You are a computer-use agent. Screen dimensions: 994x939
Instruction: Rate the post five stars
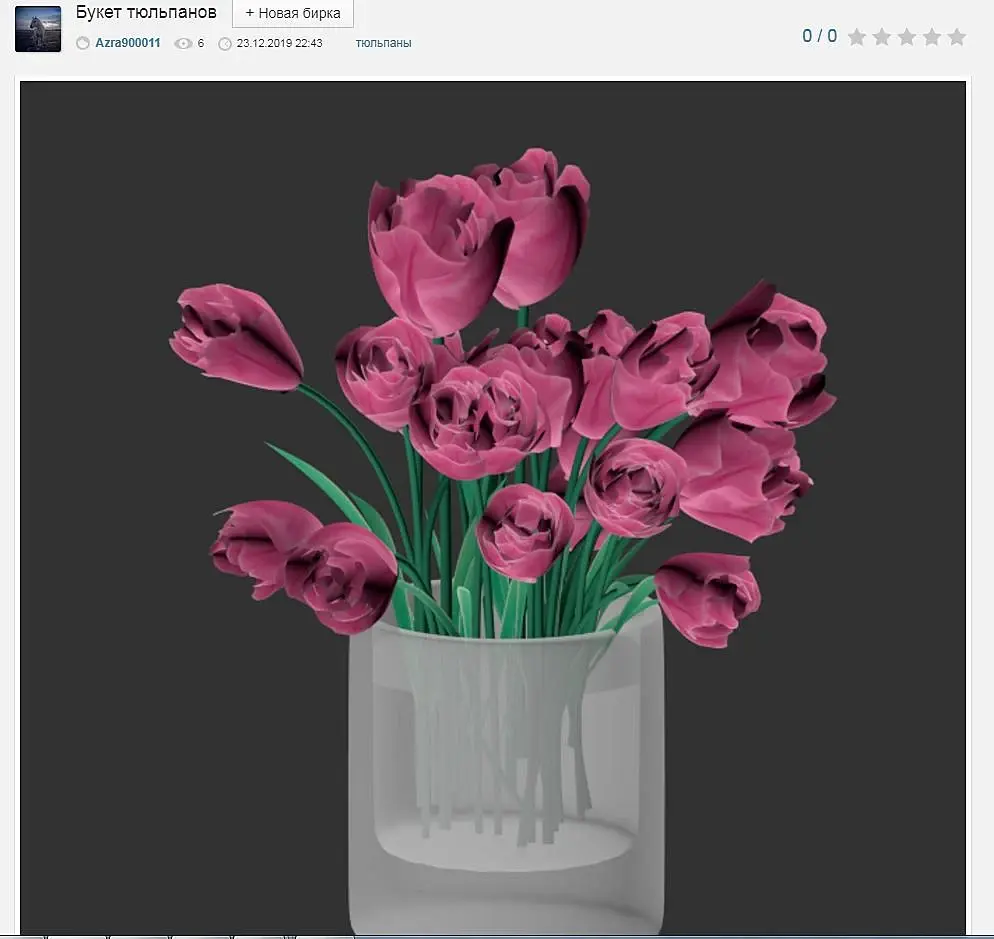(957, 37)
